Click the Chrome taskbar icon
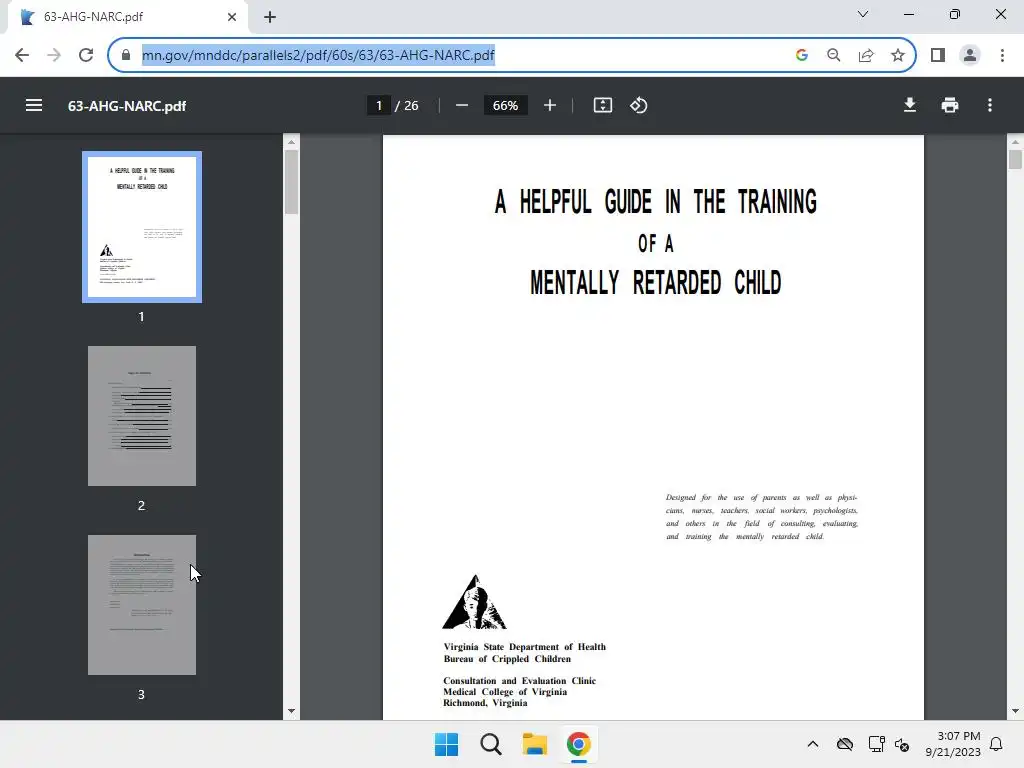The height and width of the screenshot is (768, 1024). (x=579, y=744)
